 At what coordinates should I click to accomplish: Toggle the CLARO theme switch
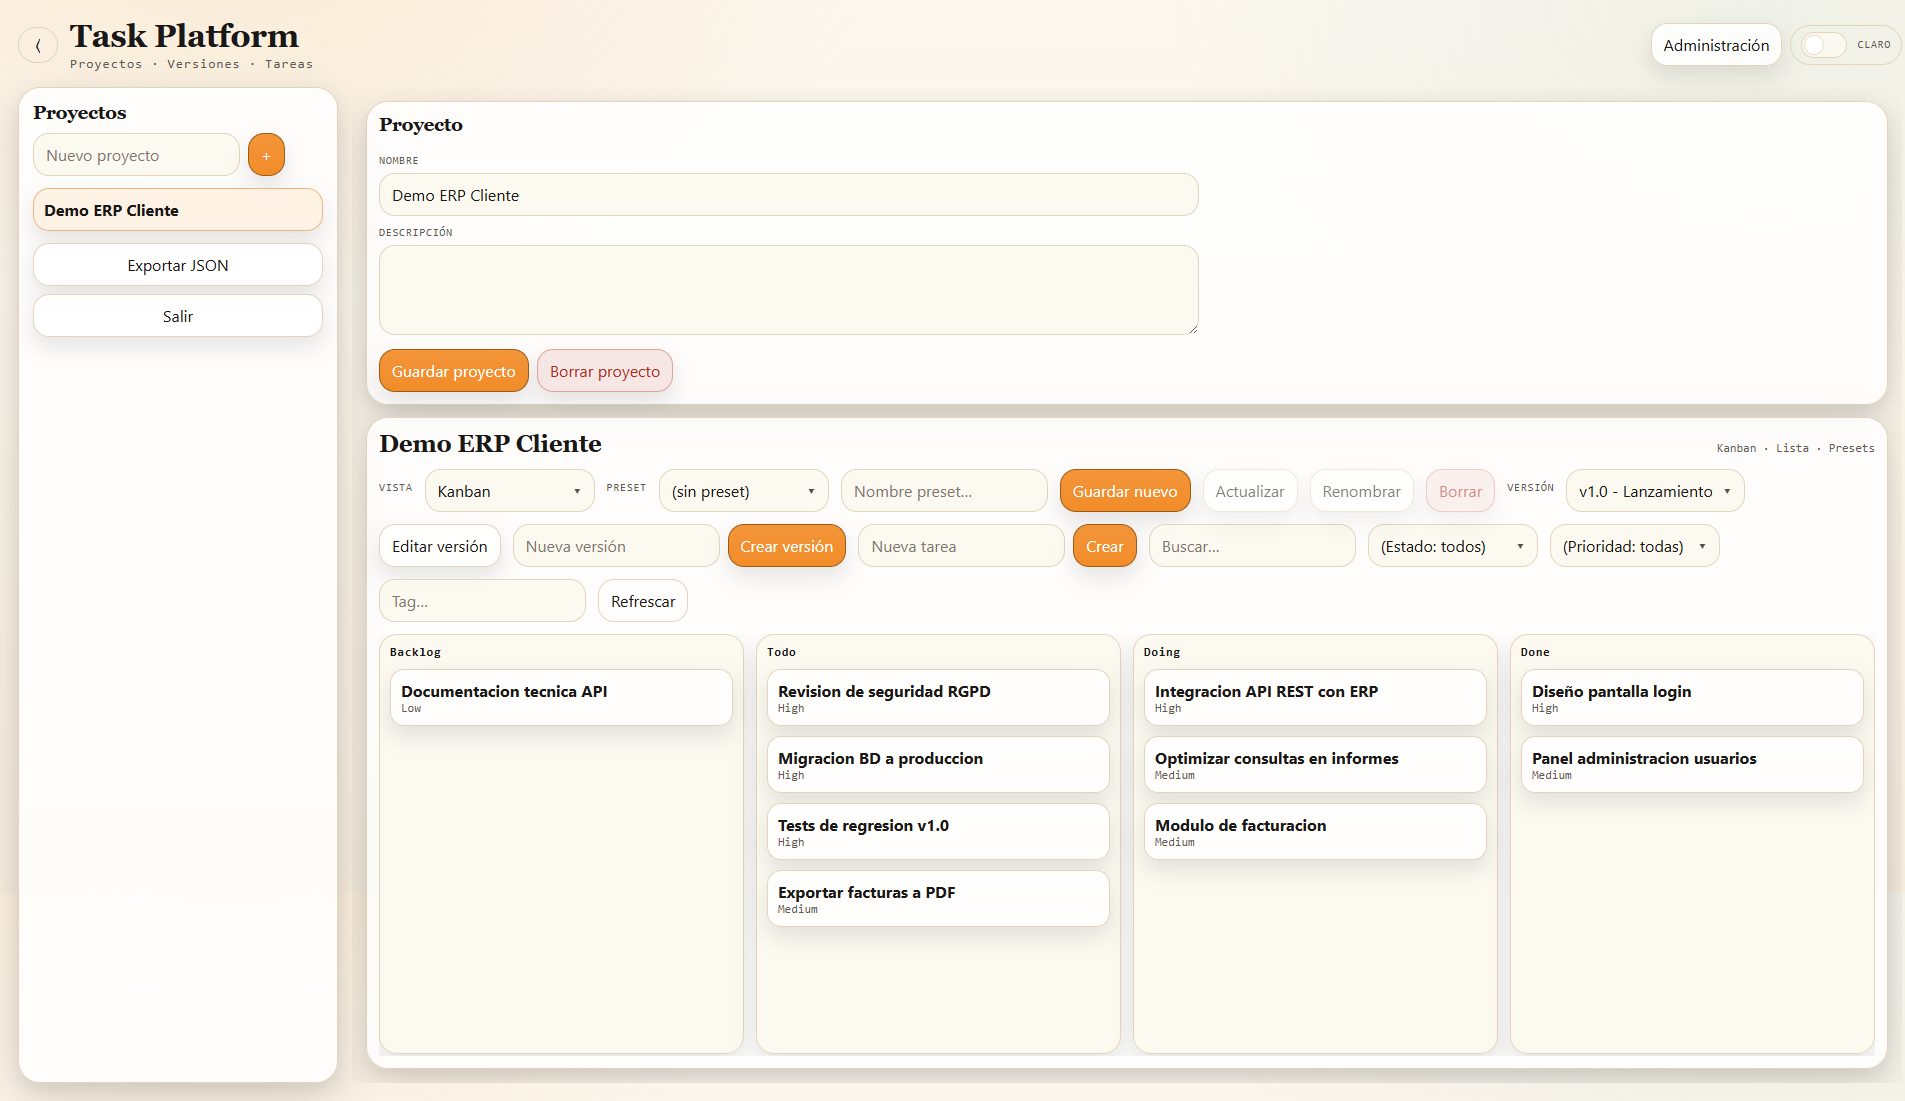click(x=1824, y=44)
